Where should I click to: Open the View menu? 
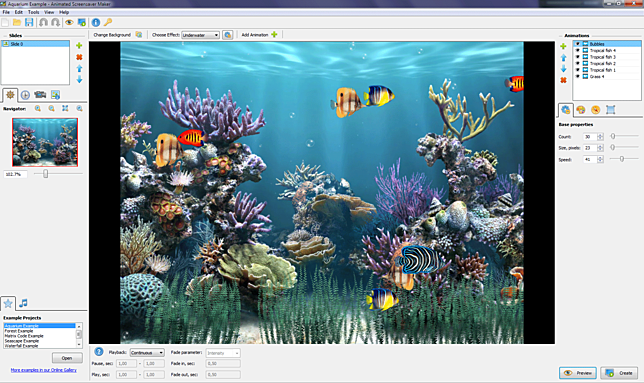(x=49, y=12)
